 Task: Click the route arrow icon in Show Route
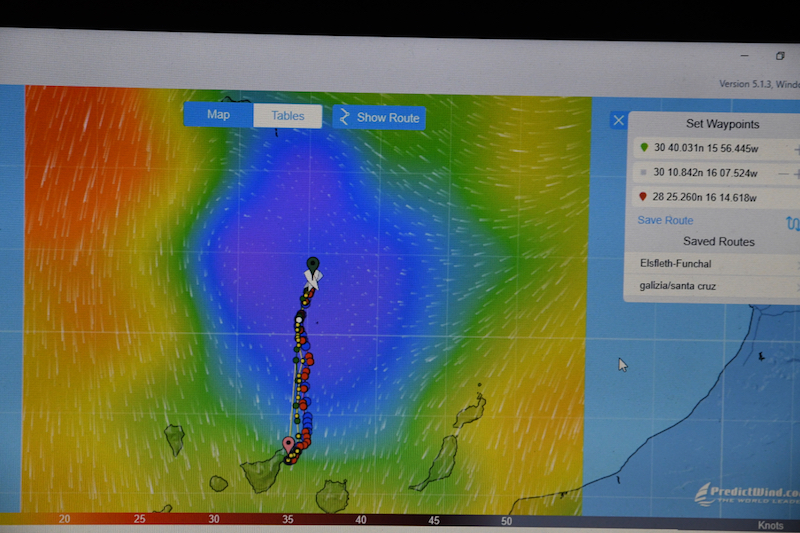coord(344,117)
